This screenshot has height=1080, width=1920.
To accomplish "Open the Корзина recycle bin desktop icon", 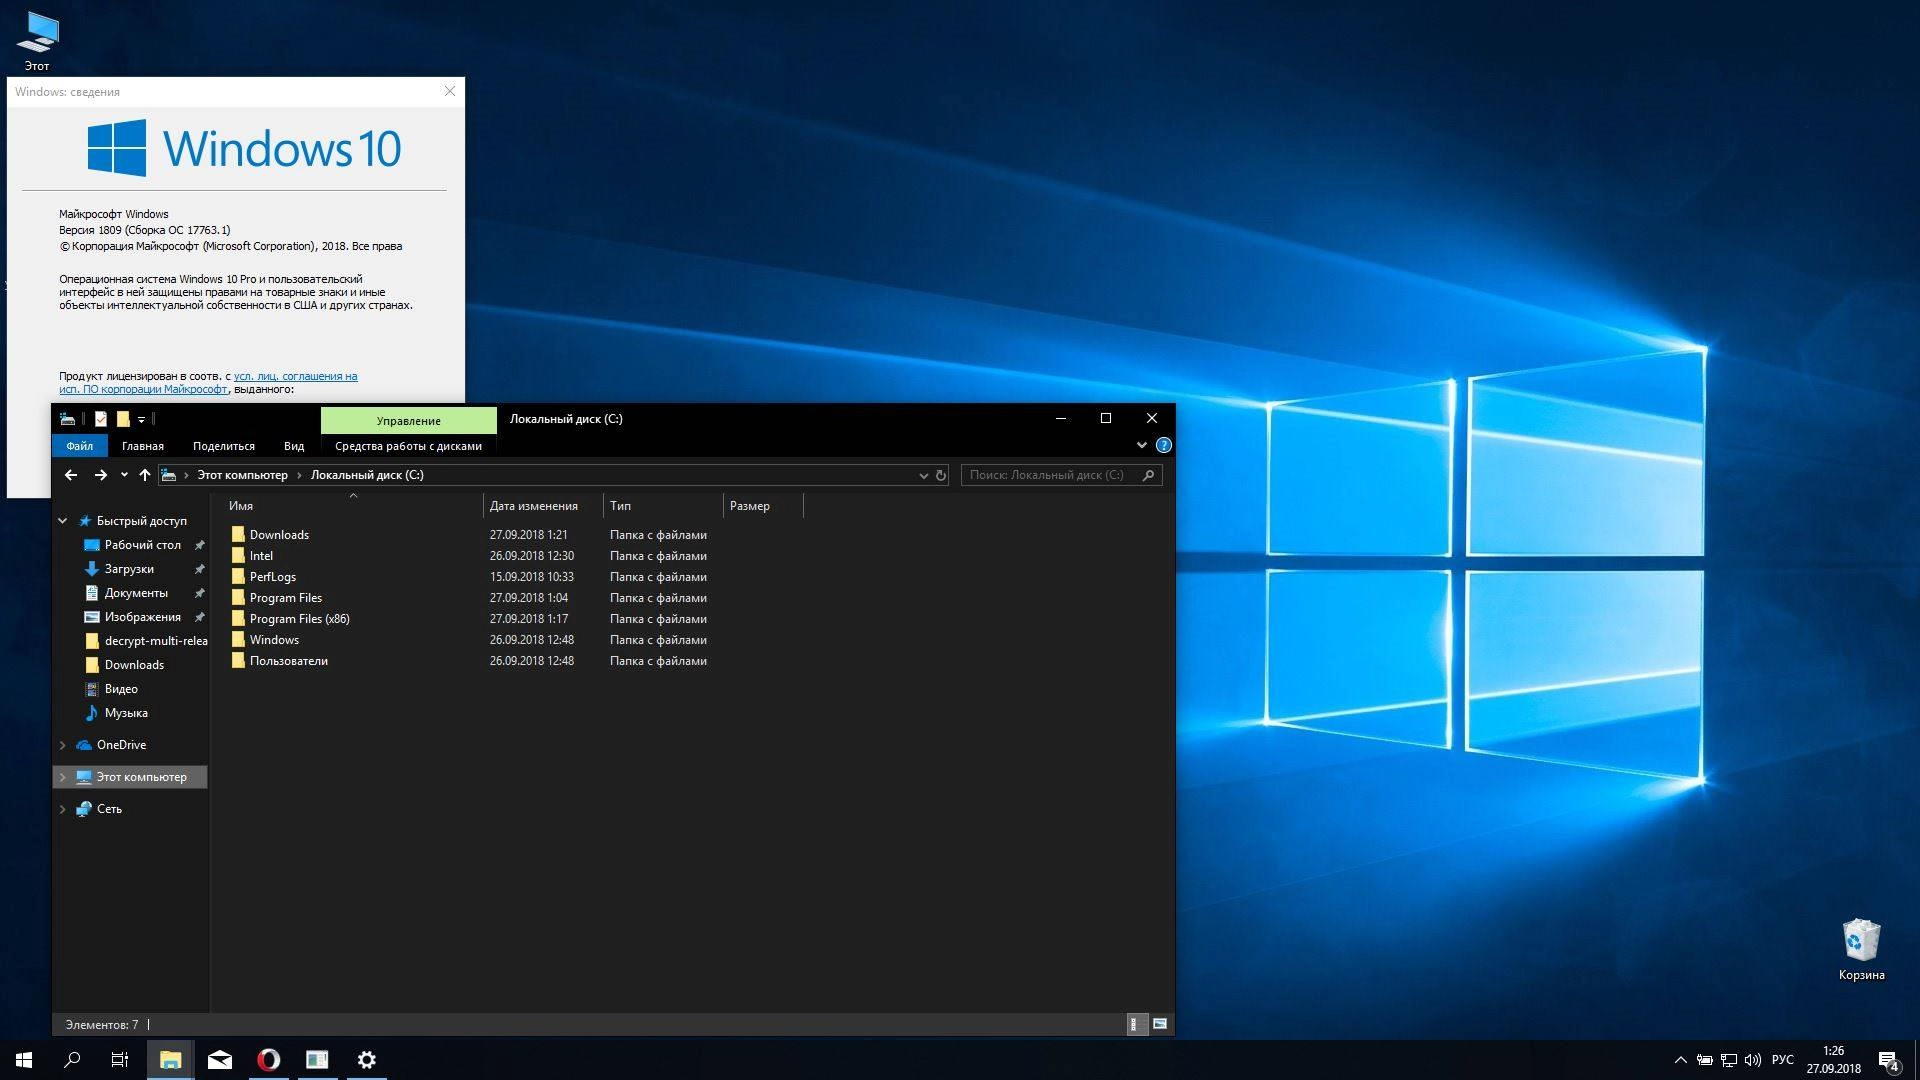I will point(1861,949).
